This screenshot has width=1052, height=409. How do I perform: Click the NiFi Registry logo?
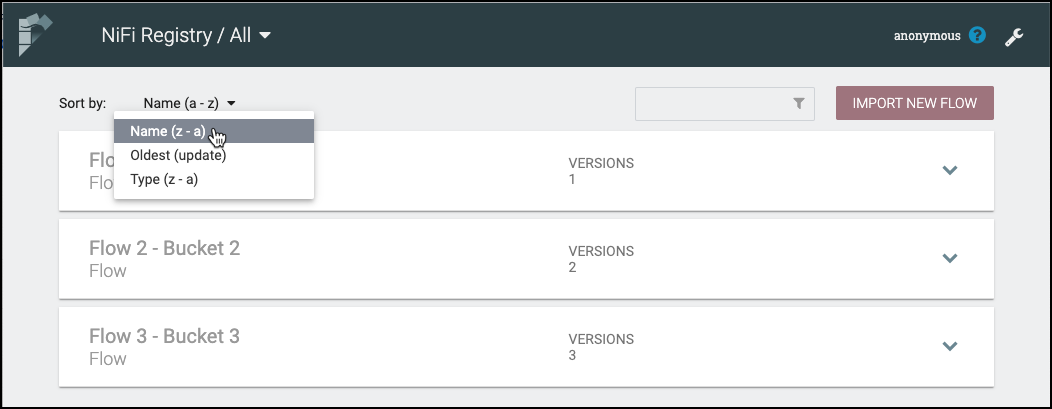[x=36, y=34]
